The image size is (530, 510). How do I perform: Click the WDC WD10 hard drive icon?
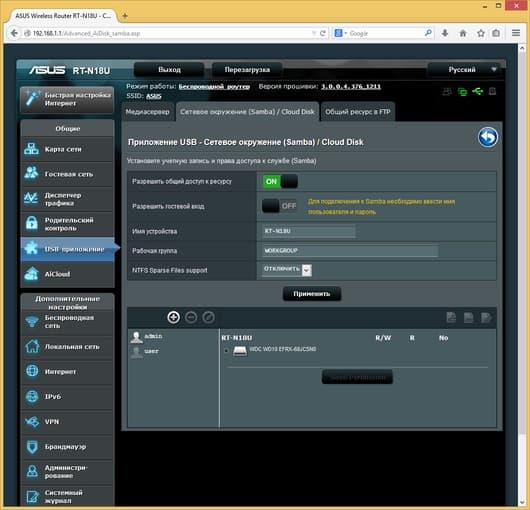(x=240, y=350)
